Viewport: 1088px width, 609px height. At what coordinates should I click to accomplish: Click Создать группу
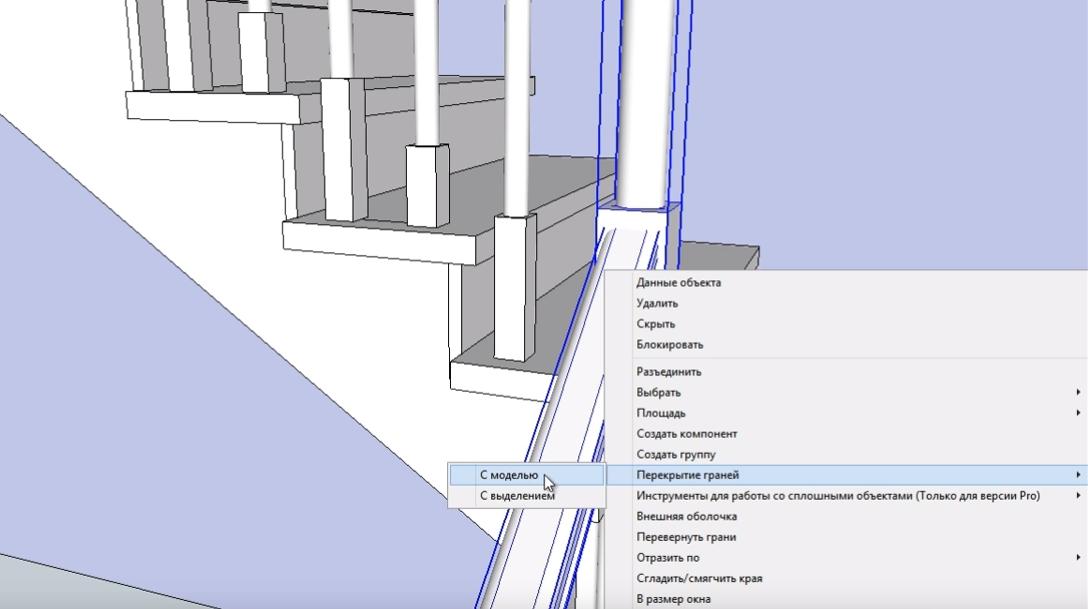point(676,455)
